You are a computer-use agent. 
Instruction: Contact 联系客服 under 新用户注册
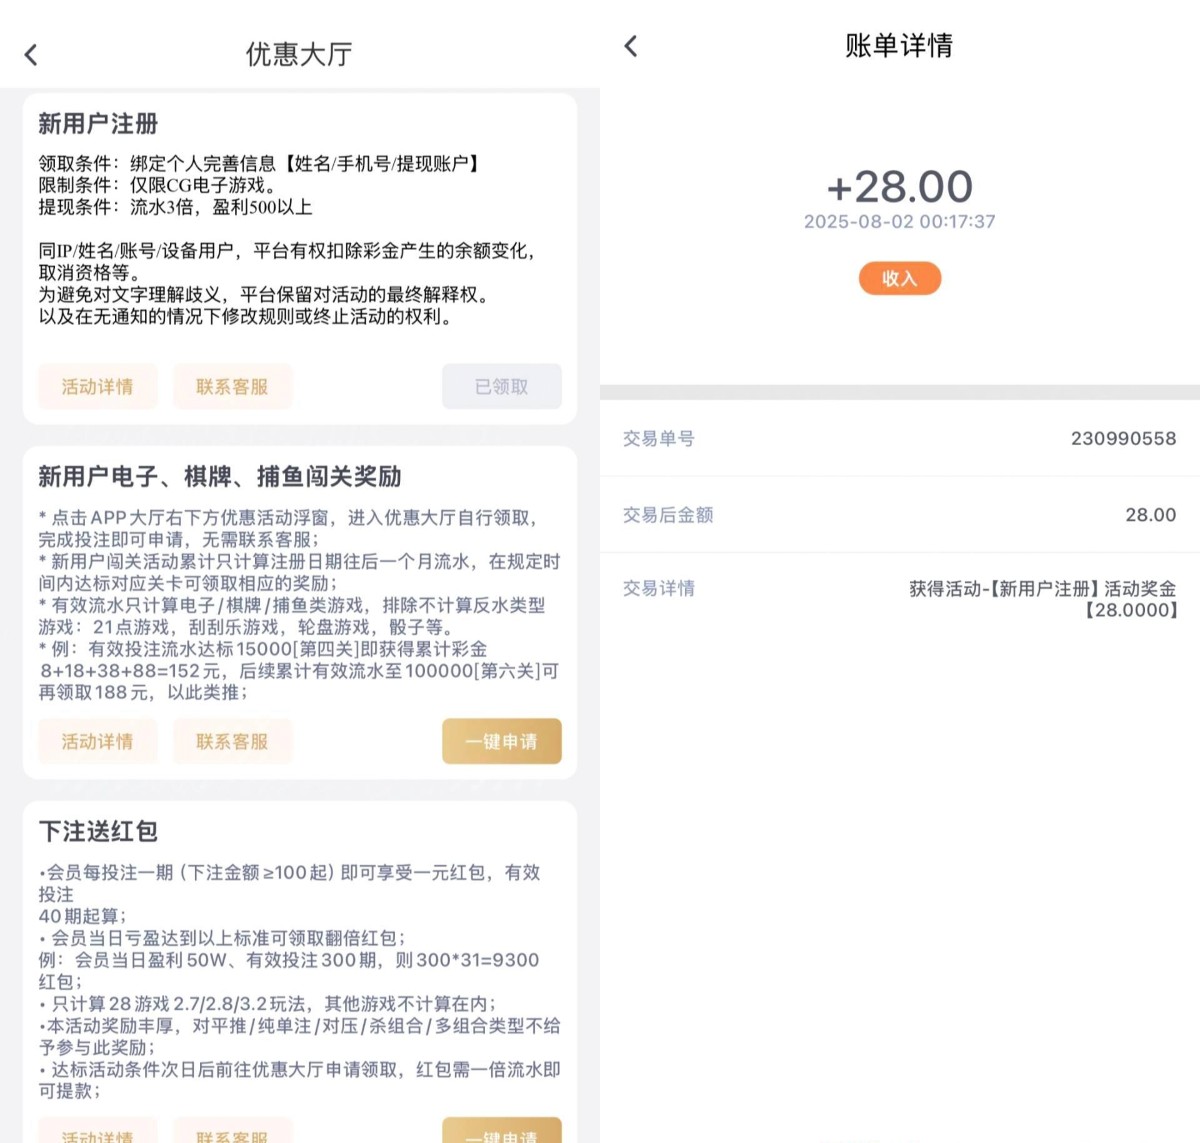pyautogui.click(x=232, y=386)
